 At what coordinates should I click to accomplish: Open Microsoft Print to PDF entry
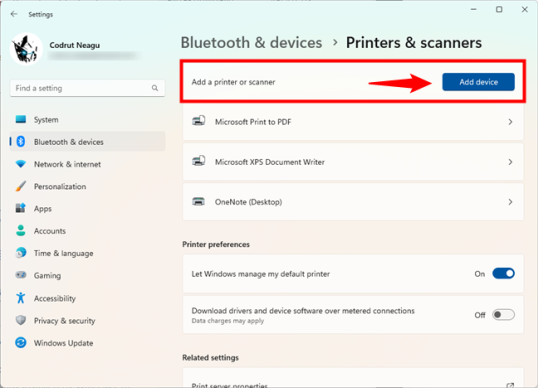point(353,122)
